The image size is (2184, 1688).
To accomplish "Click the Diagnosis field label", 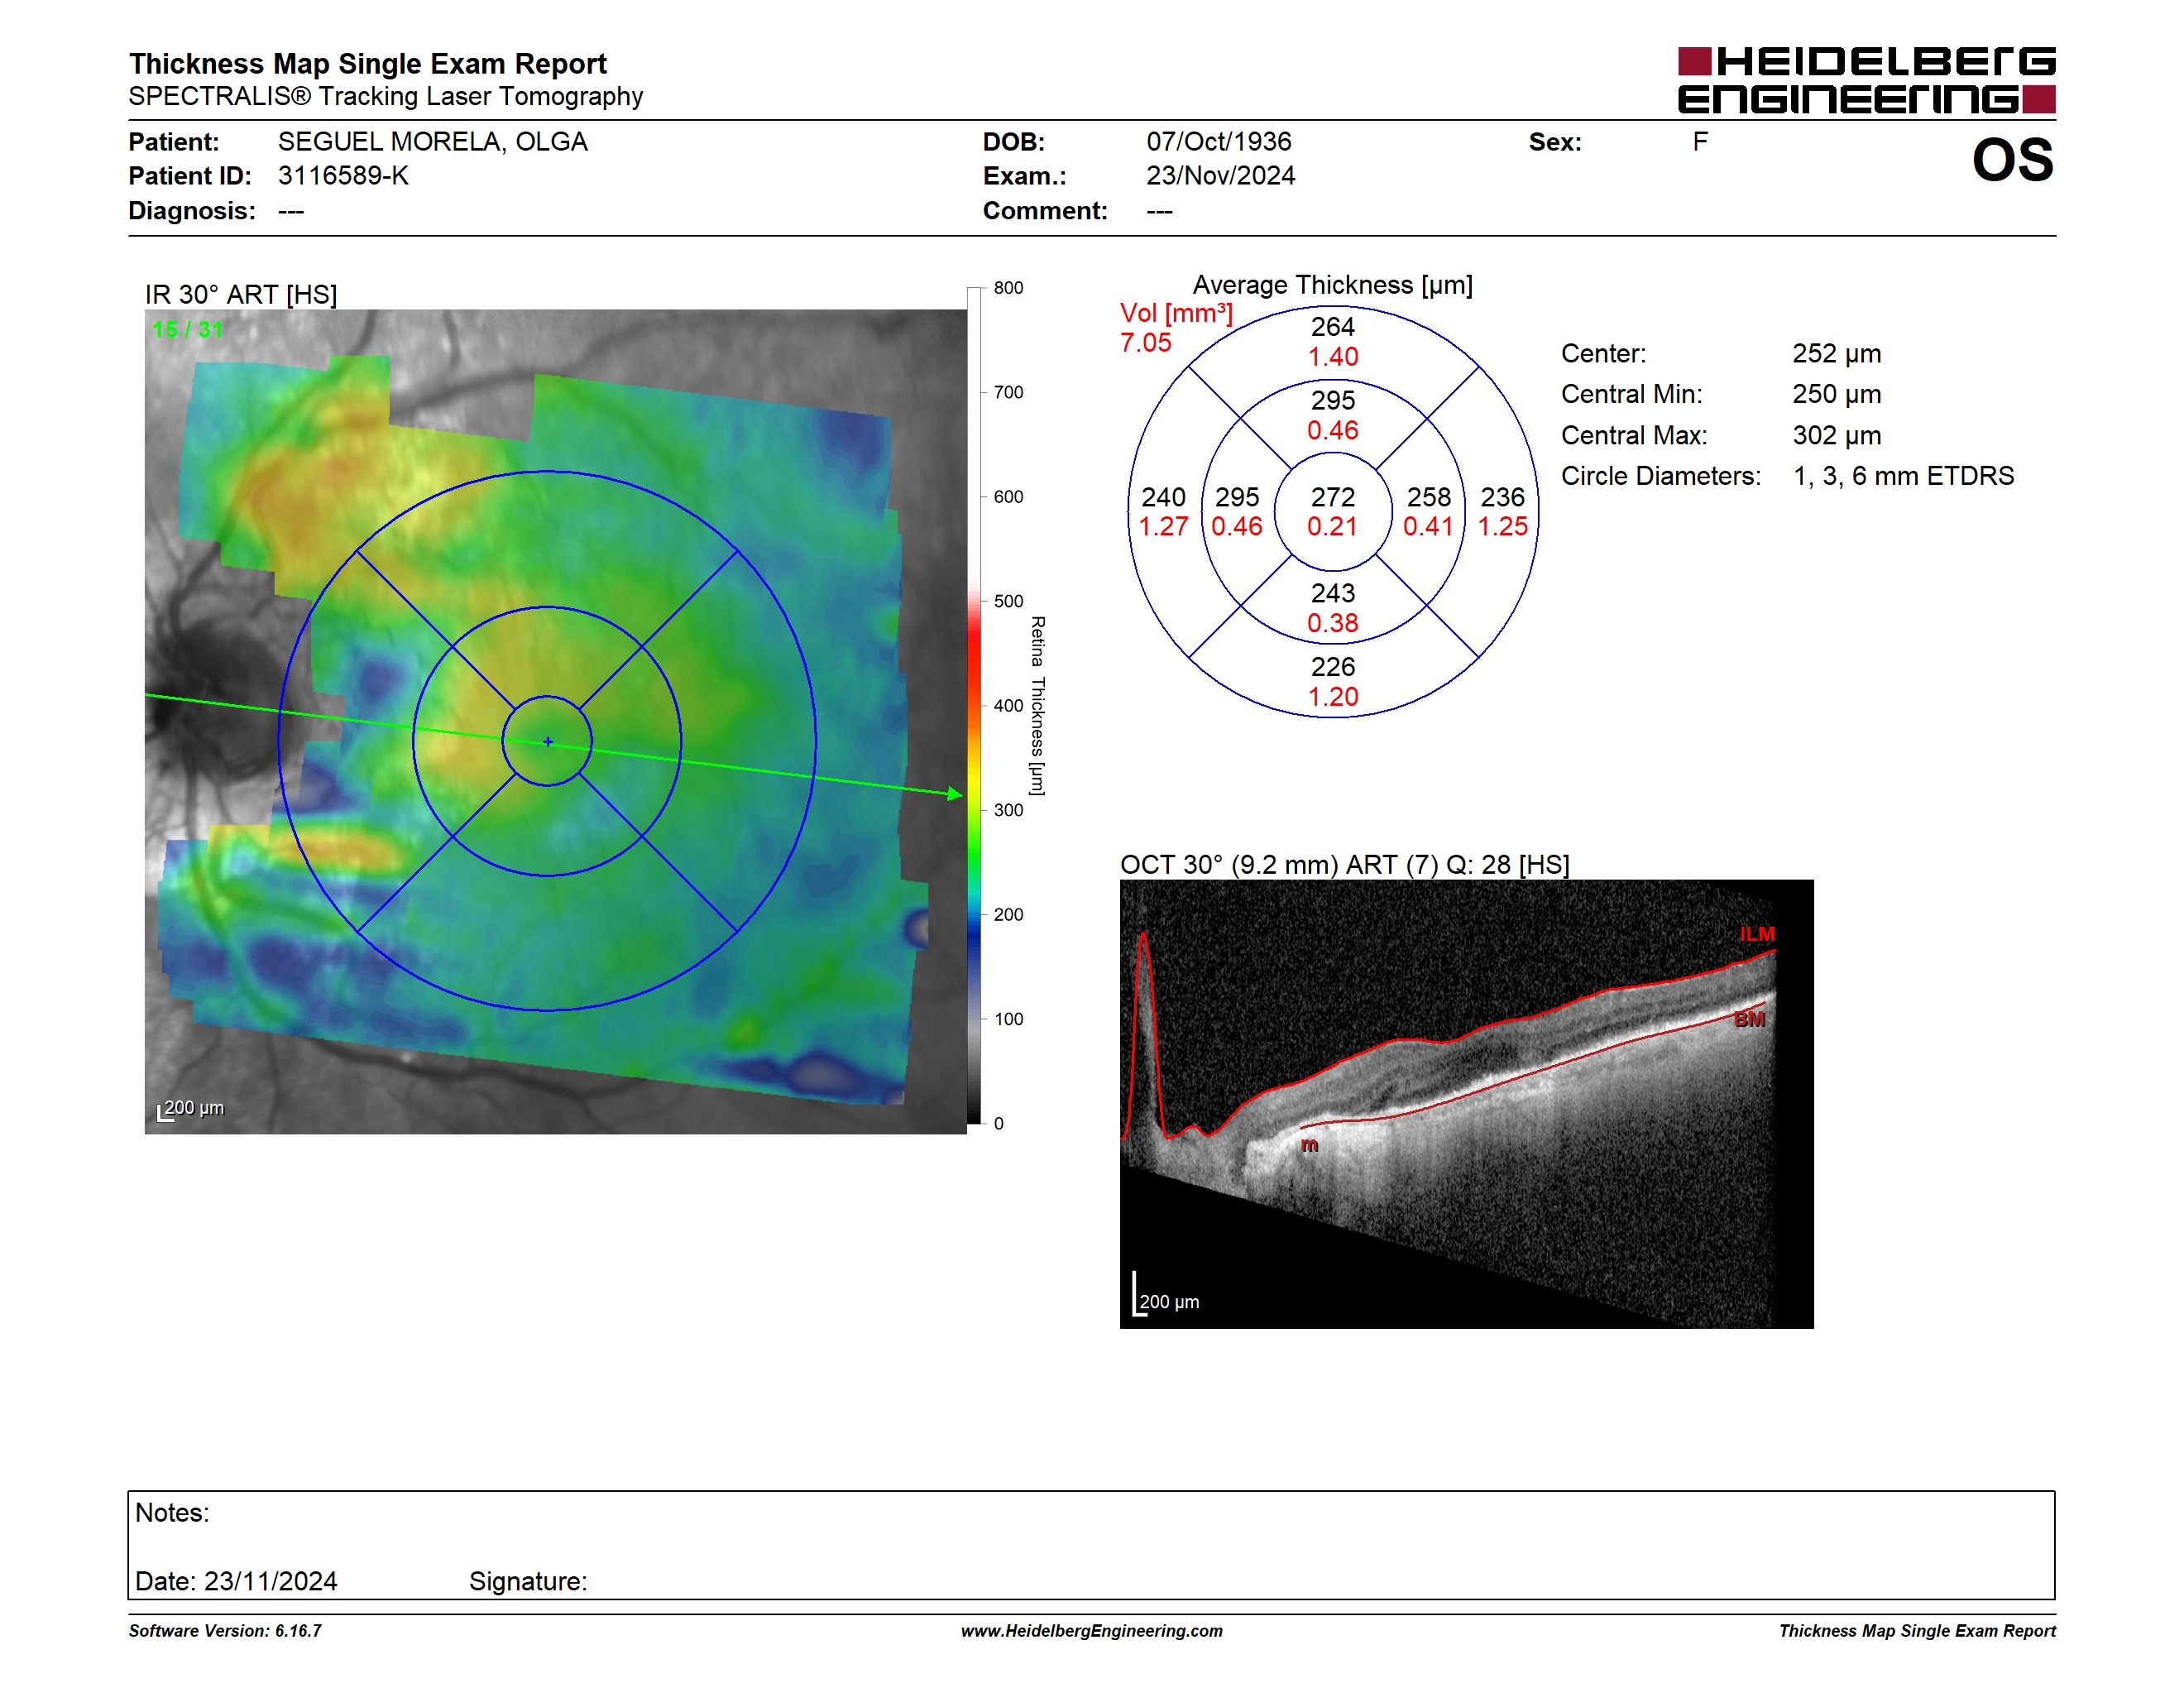I will pyautogui.click(x=191, y=211).
